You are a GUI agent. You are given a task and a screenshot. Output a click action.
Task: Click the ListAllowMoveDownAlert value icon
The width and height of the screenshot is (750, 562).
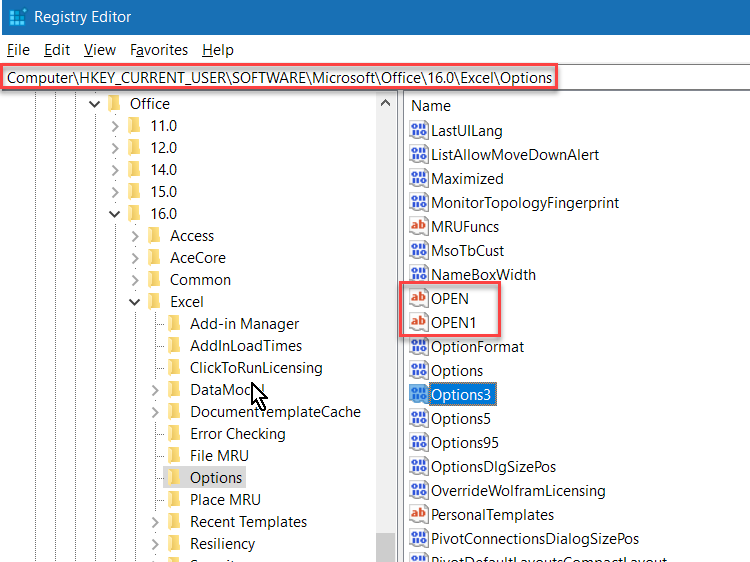tap(419, 154)
